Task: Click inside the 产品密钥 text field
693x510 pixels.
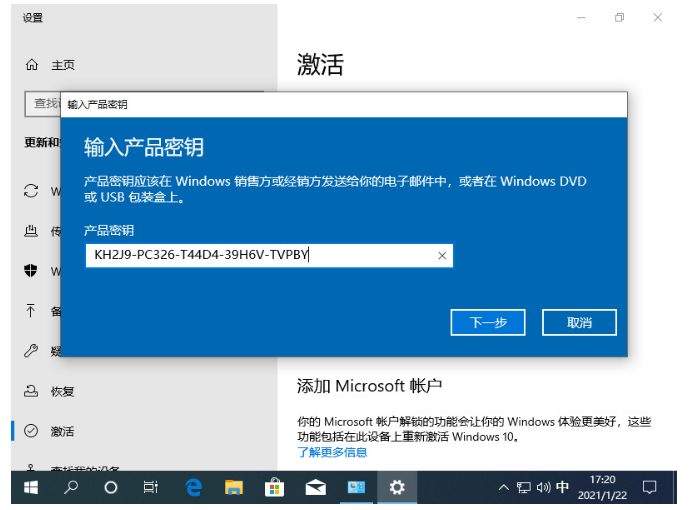Action: 260,256
